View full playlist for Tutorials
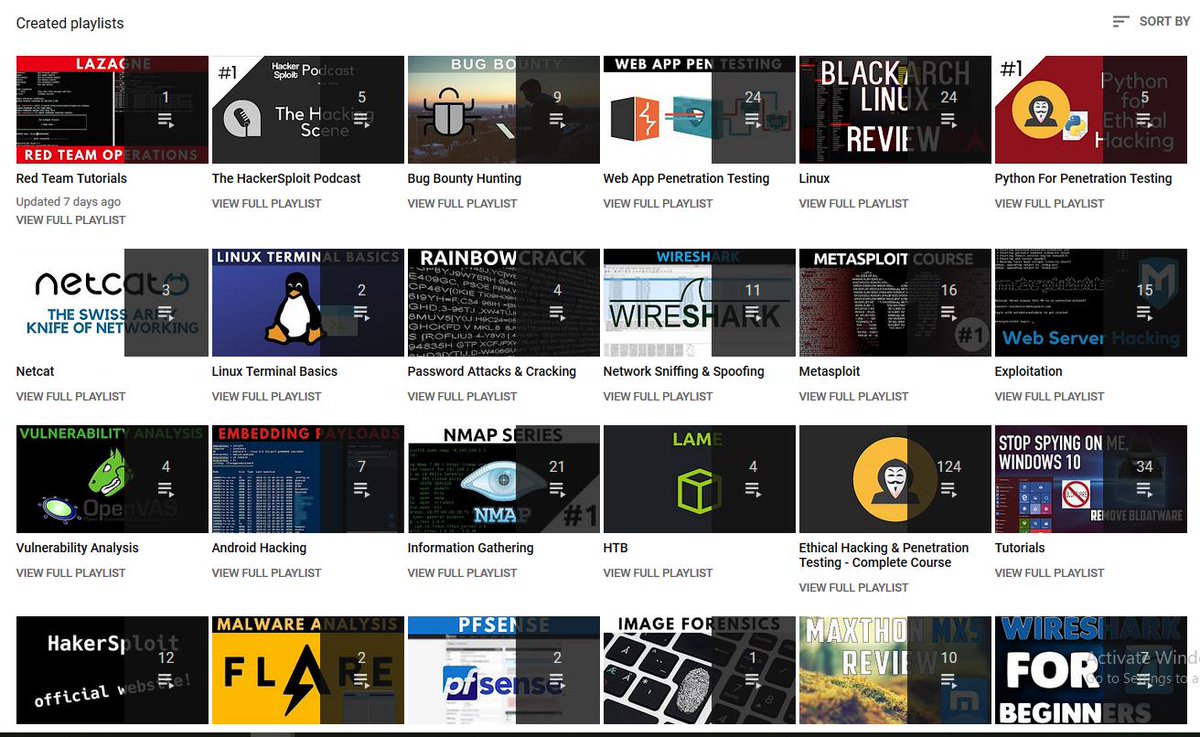 pyautogui.click(x=1050, y=573)
